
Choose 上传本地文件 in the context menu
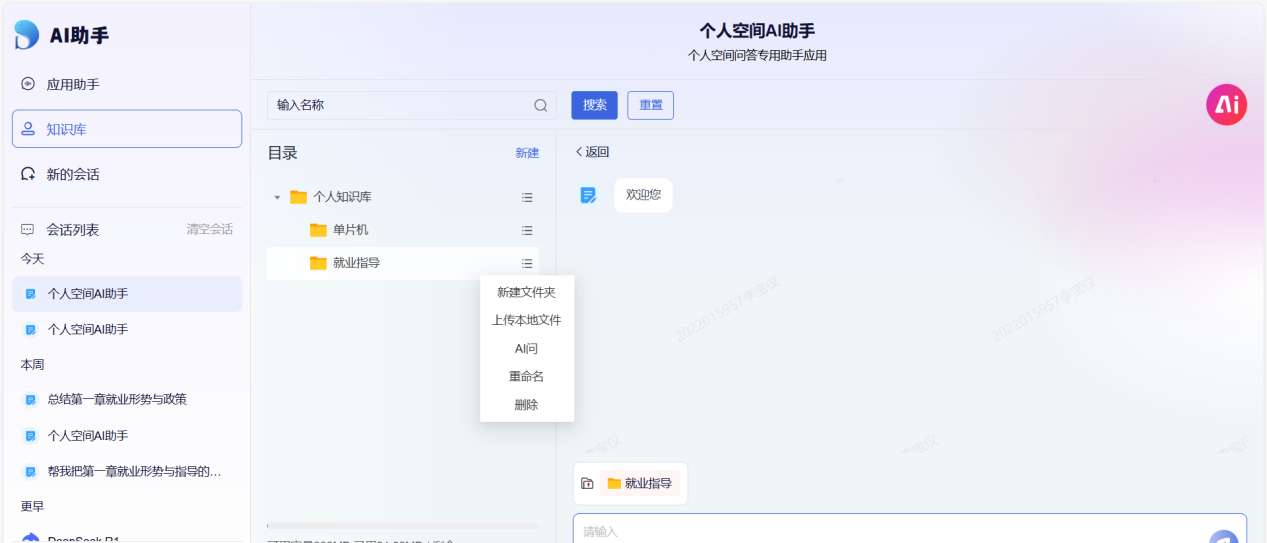pos(526,320)
